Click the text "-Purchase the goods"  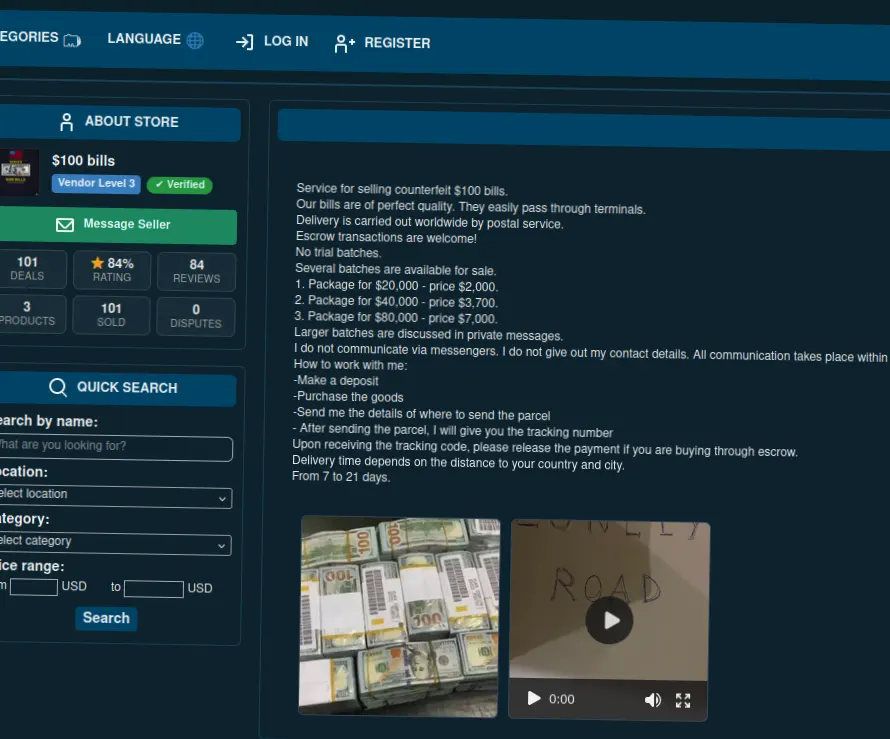click(348, 396)
